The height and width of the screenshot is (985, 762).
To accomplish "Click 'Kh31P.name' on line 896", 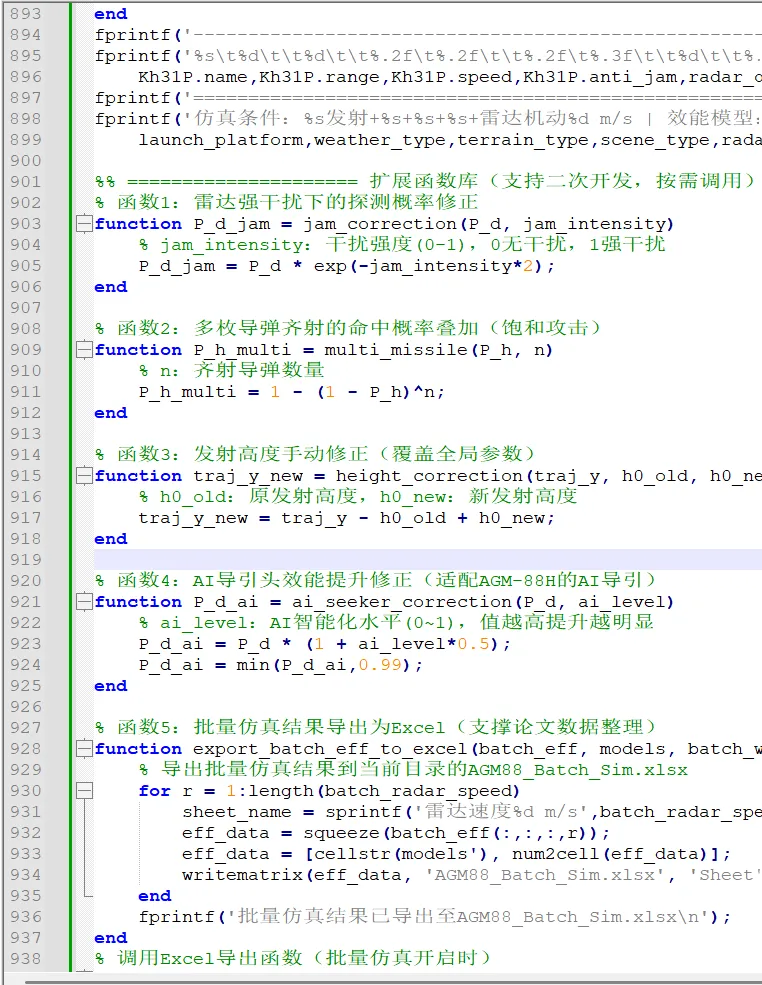I will 193,77.
